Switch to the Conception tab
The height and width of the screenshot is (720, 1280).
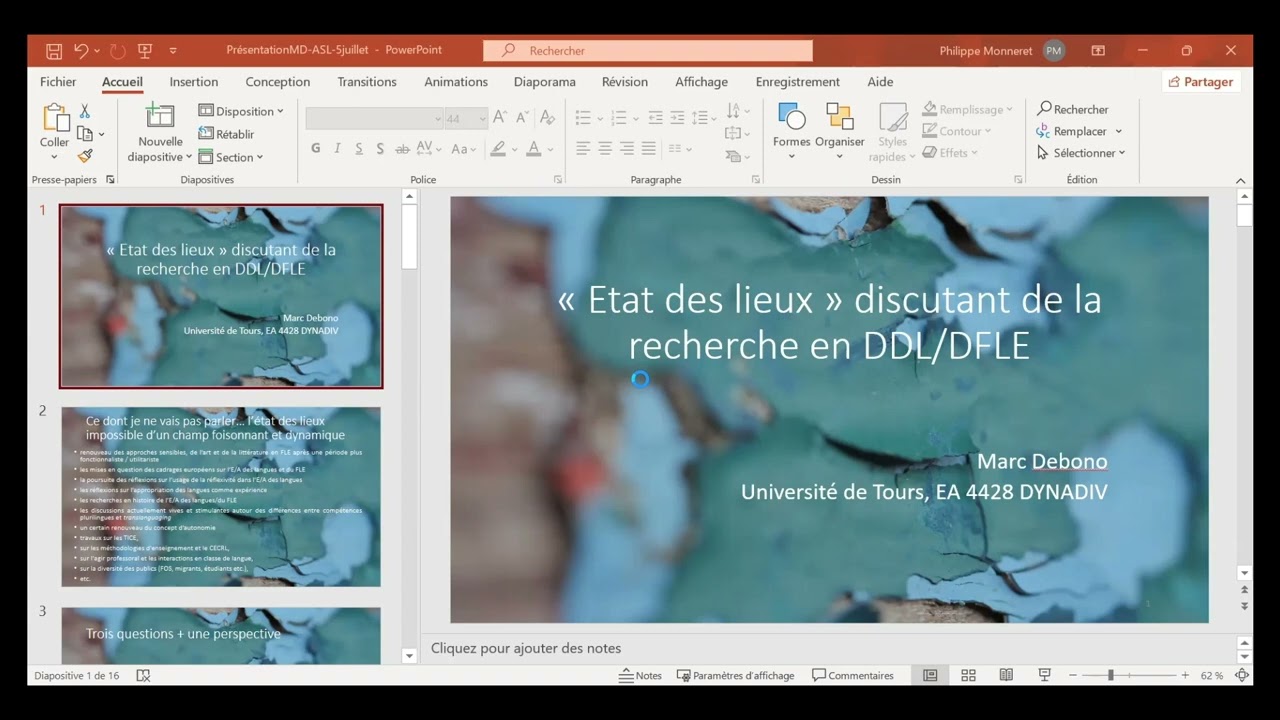278,82
